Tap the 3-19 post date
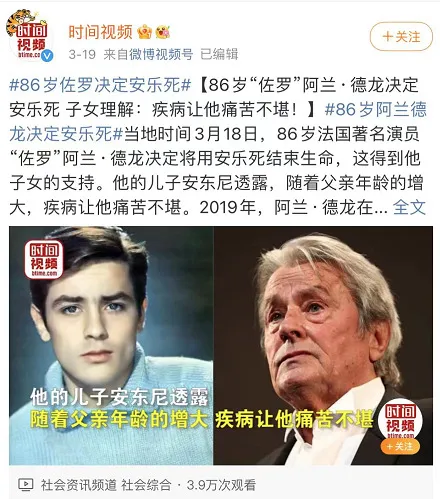 (x=82, y=54)
